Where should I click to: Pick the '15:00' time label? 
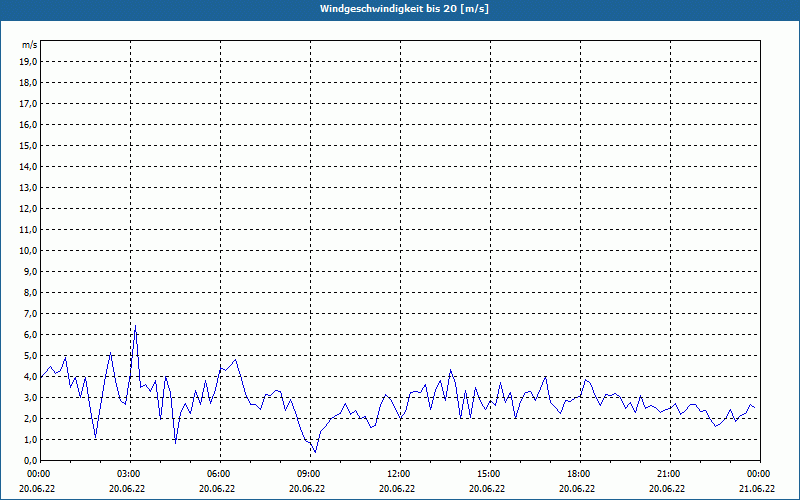click(490, 474)
